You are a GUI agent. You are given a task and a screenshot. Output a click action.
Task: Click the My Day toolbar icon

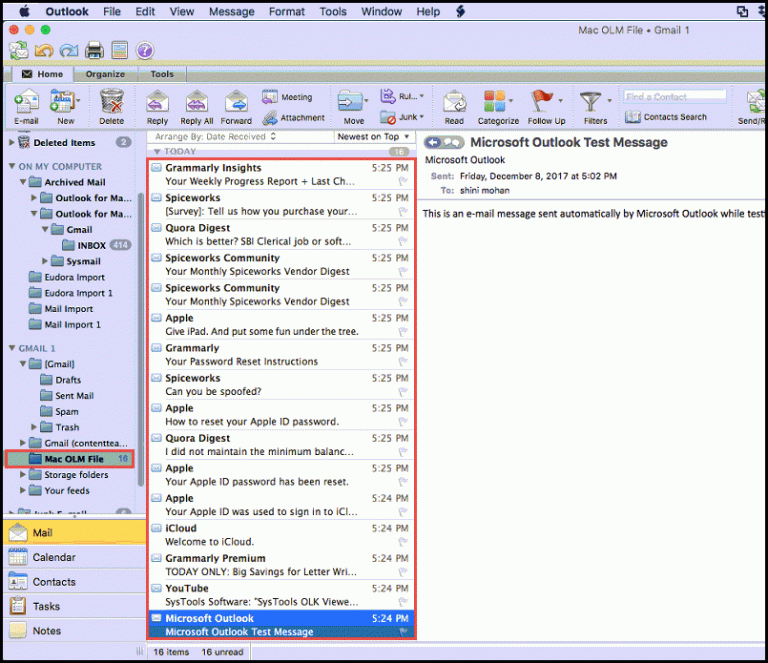(x=119, y=50)
